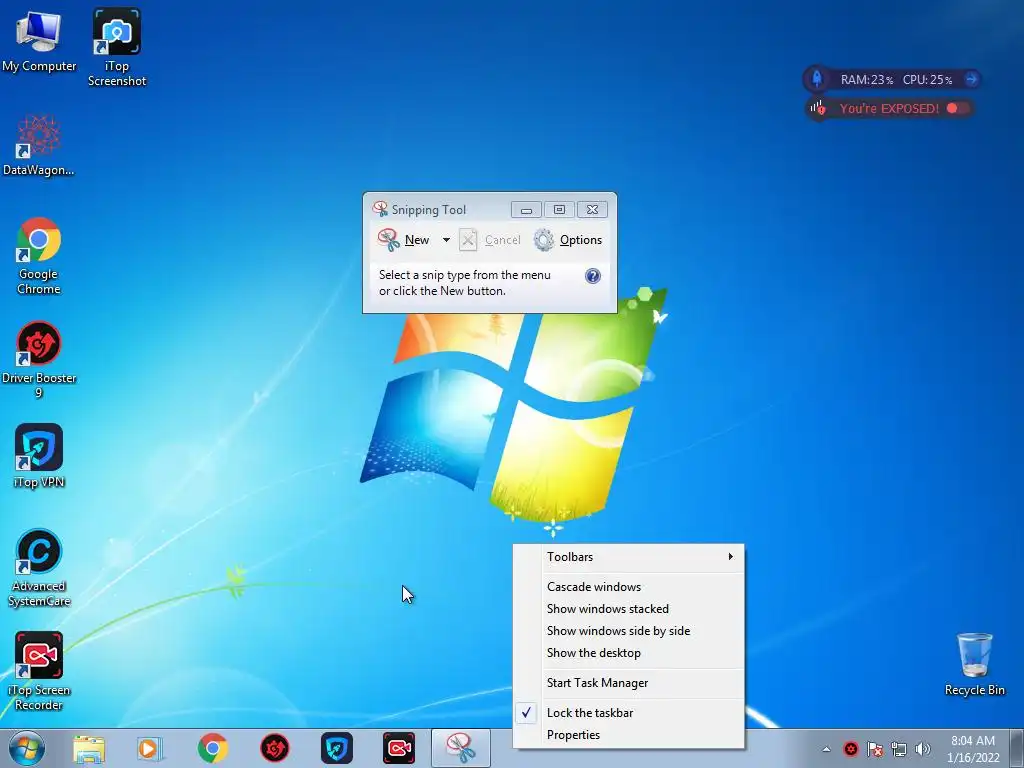Open Windows Explorer from the taskbar
Screen dimensions: 1024x768
tap(89, 748)
